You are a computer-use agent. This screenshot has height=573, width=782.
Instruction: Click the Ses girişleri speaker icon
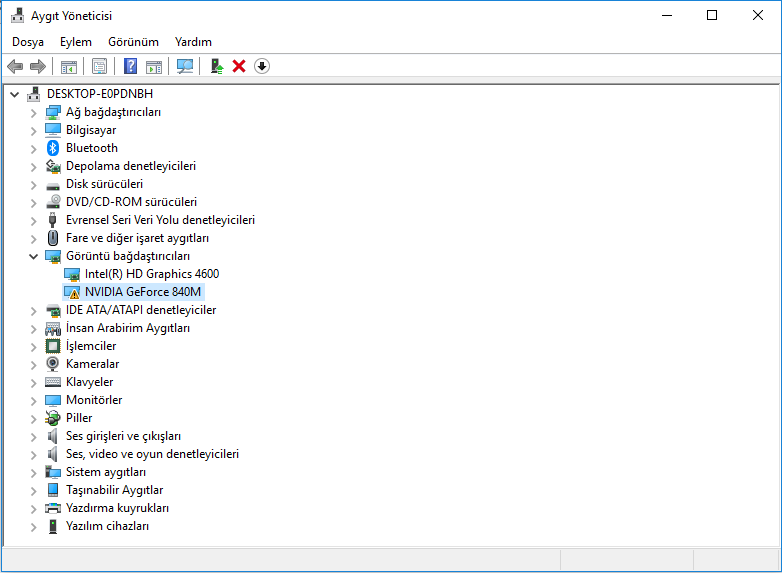click(52, 436)
